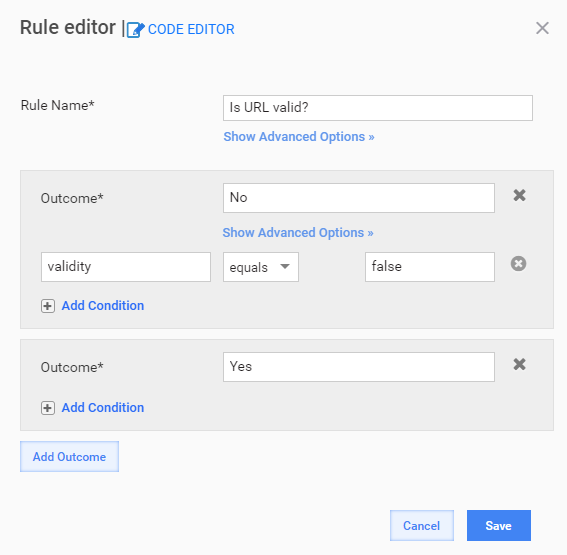Click the Outcome field containing 'No'
Image resolution: width=567 pixels, height=555 pixels.
[x=359, y=198]
